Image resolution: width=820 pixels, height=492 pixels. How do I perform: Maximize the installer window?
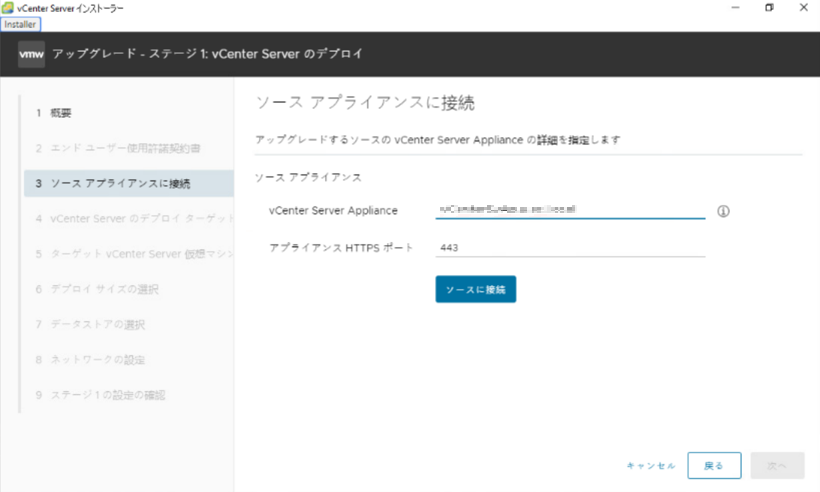[x=769, y=8]
